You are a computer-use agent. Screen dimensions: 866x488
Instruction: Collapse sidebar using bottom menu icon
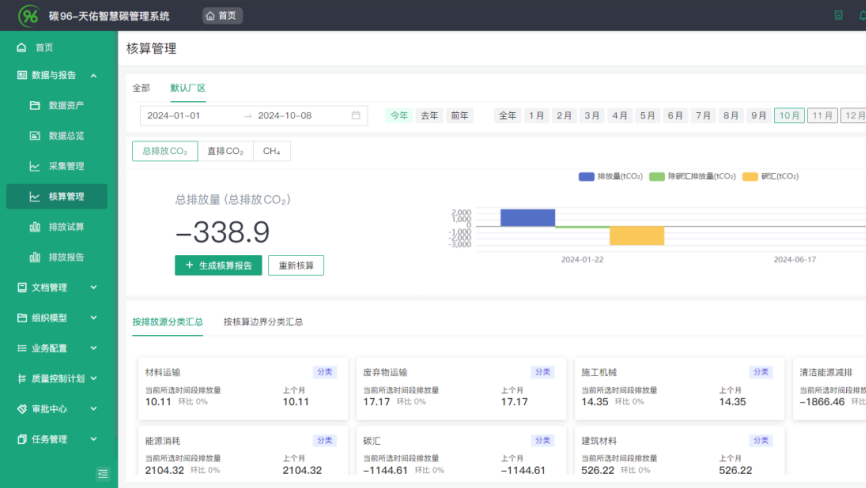pyautogui.click(x=102, y=473)
